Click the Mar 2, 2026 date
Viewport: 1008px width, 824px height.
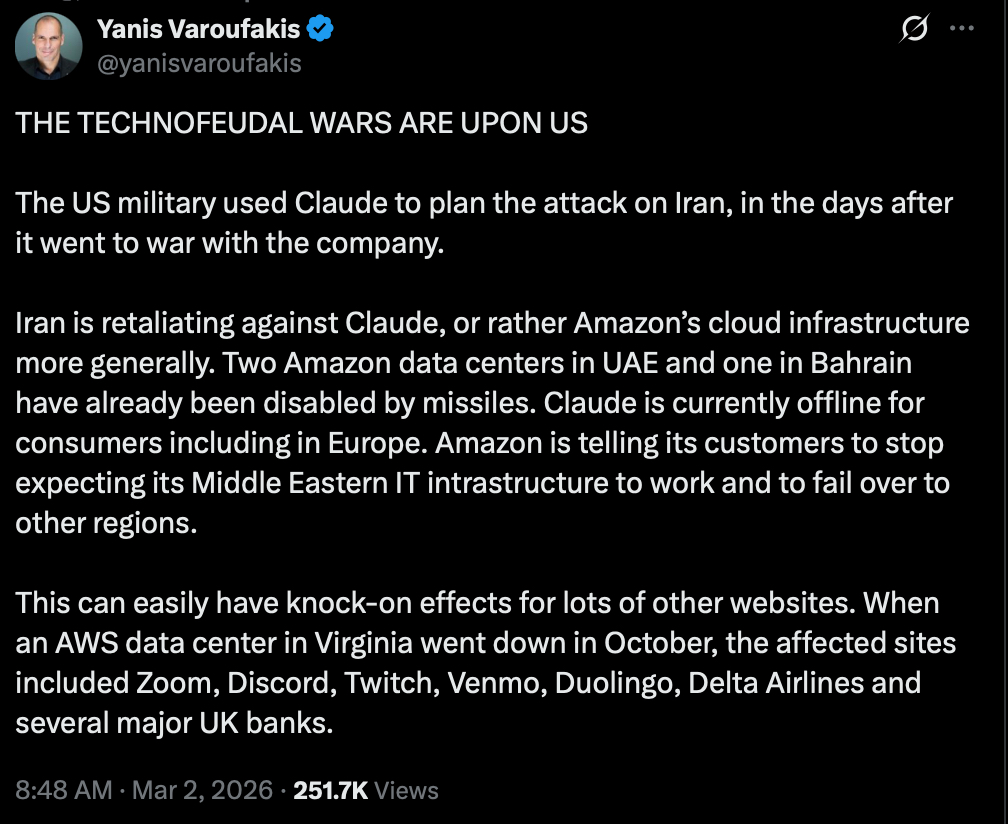click(x=205, y=790)
